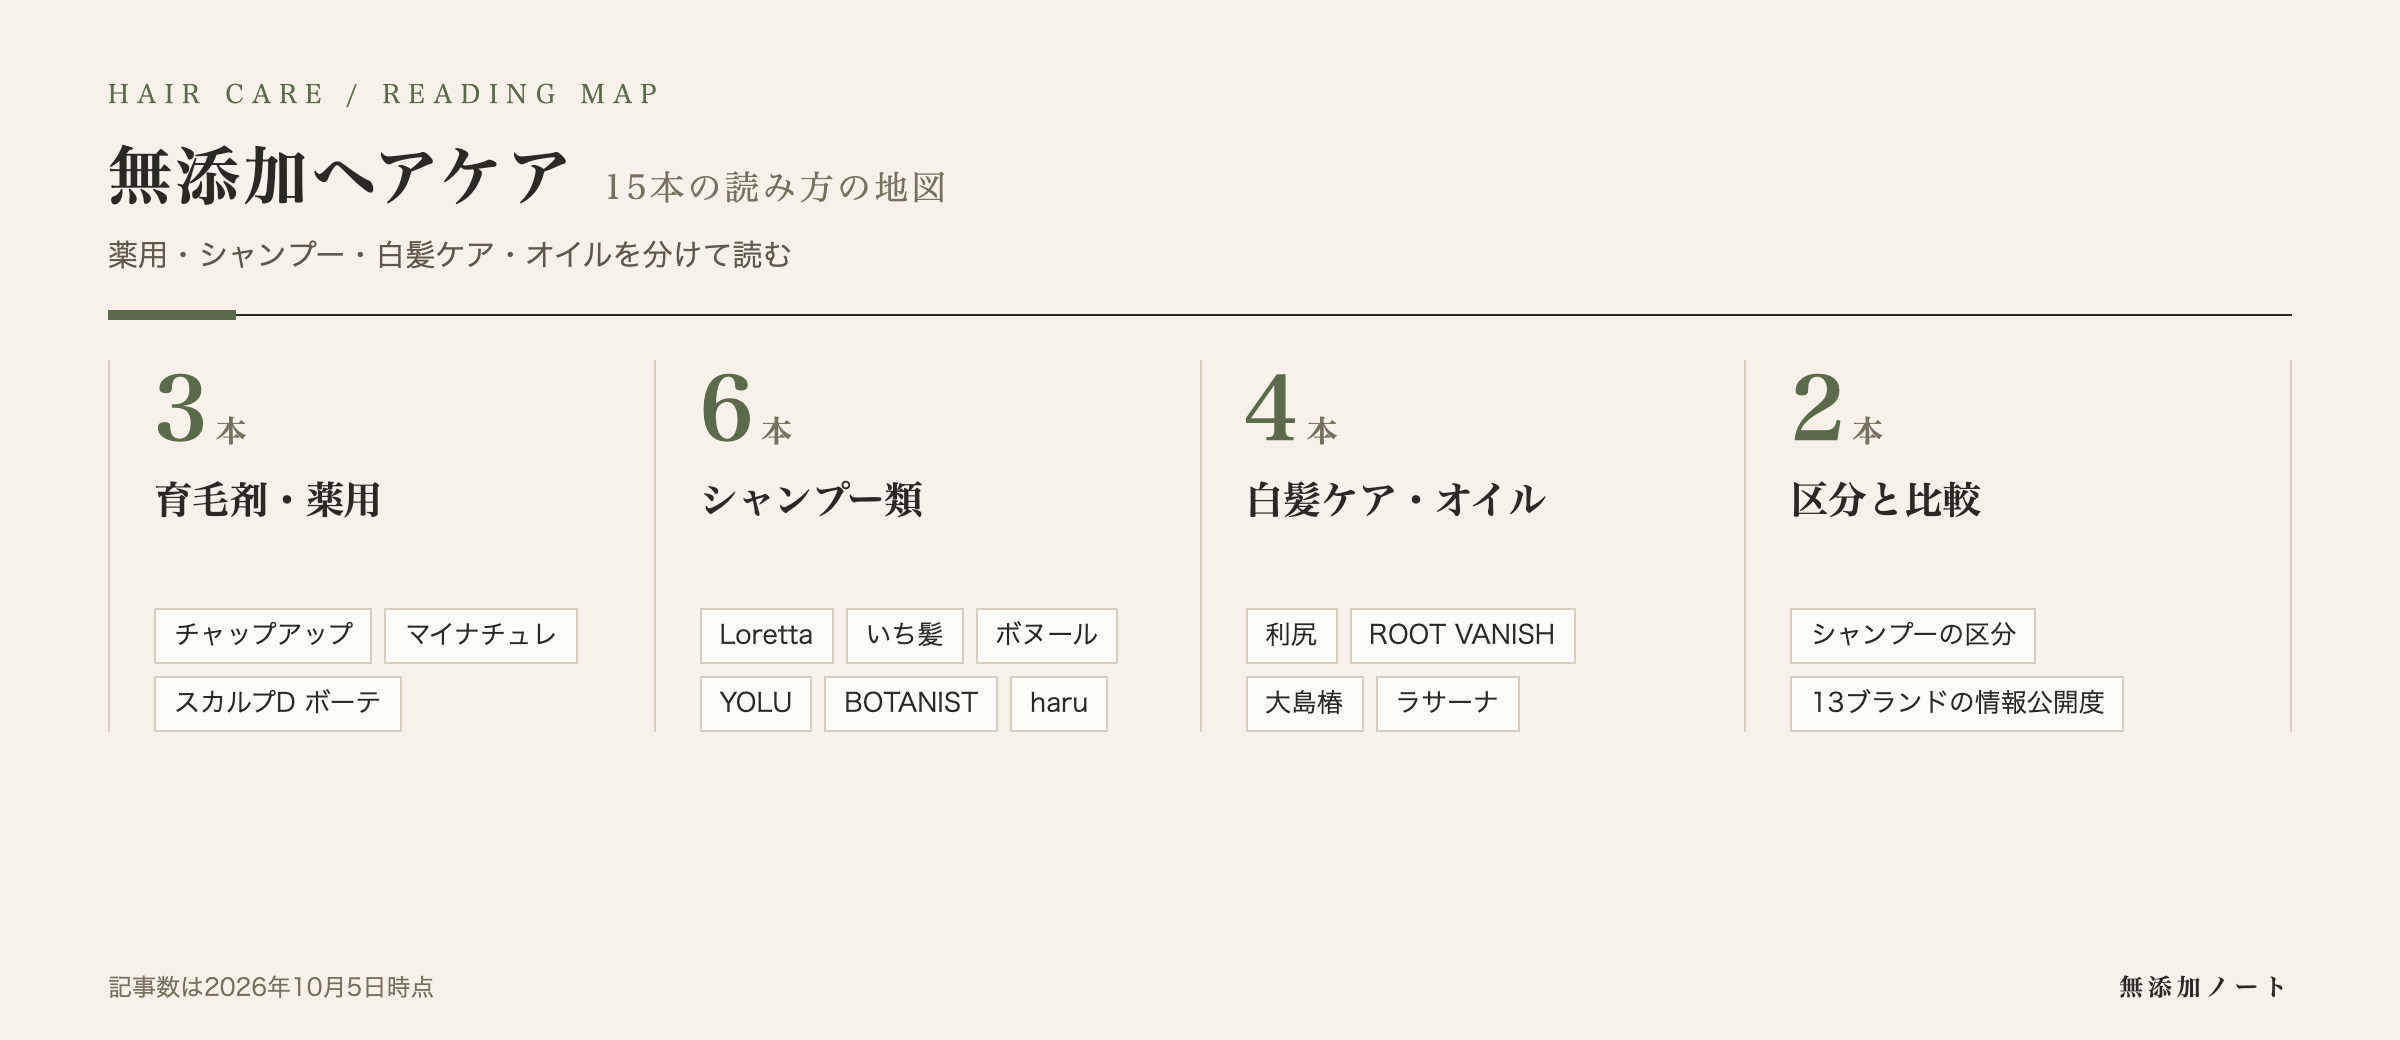Click the 育毛剤・薬用 heading
The width and height of the screenshot is (2400, 1040).
pyautogui.click(x=268, y=500)
